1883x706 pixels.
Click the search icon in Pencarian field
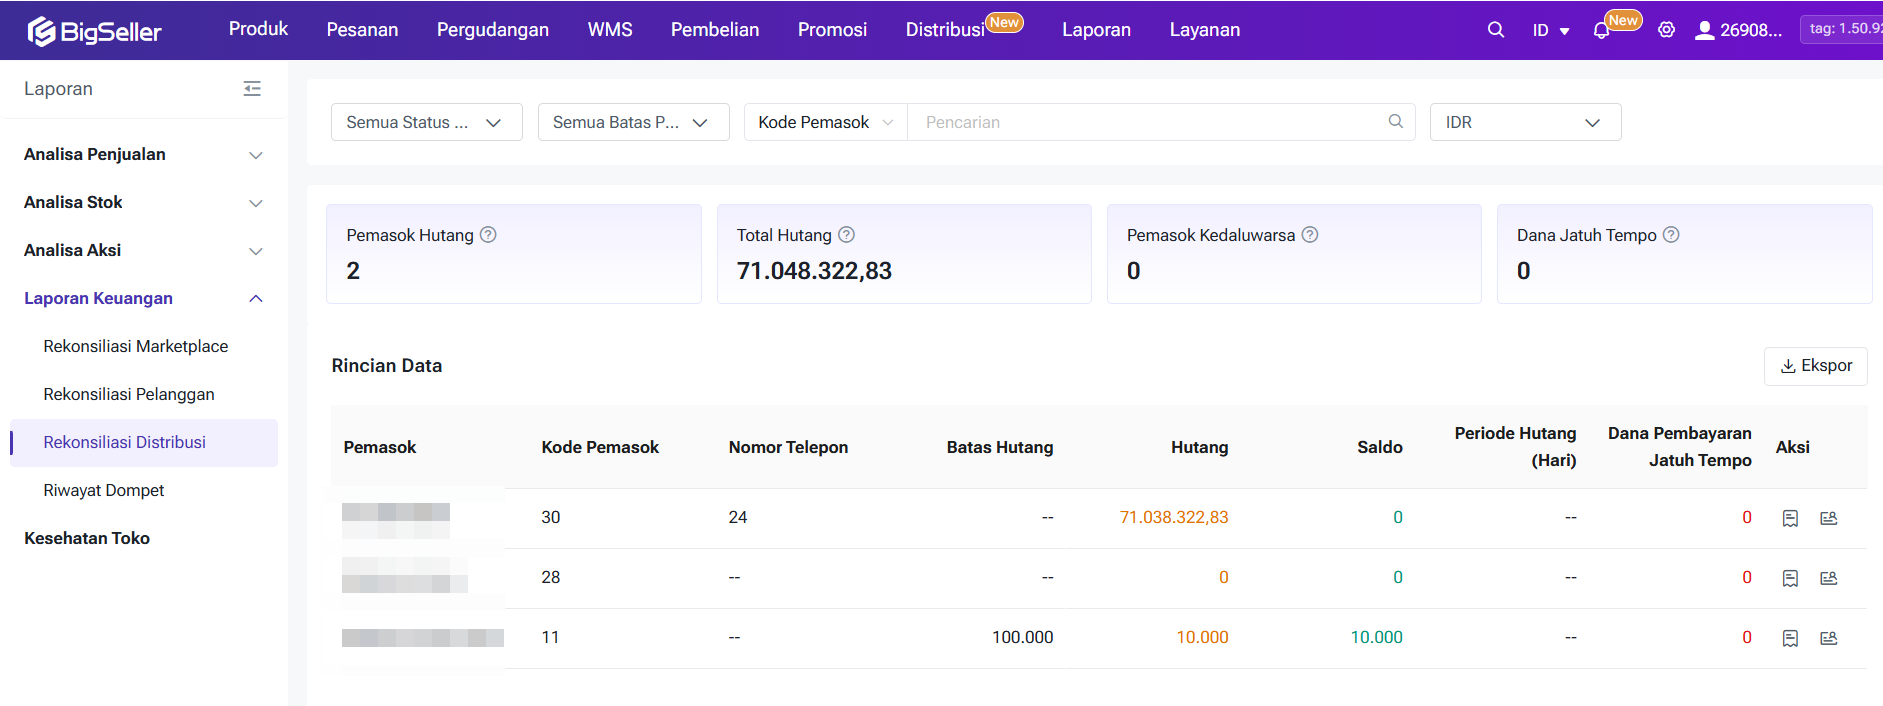pos(1395,122)
